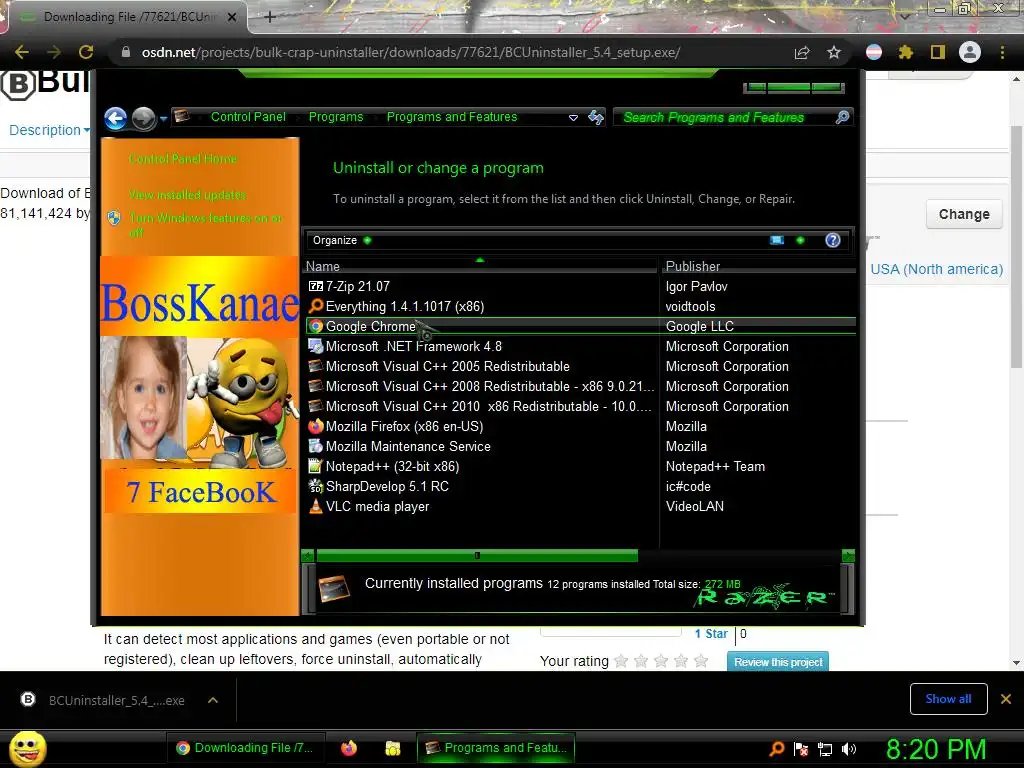Click the Explorer forward arrow button
This screenshot has height=768, width=1024.
point(143,118)
